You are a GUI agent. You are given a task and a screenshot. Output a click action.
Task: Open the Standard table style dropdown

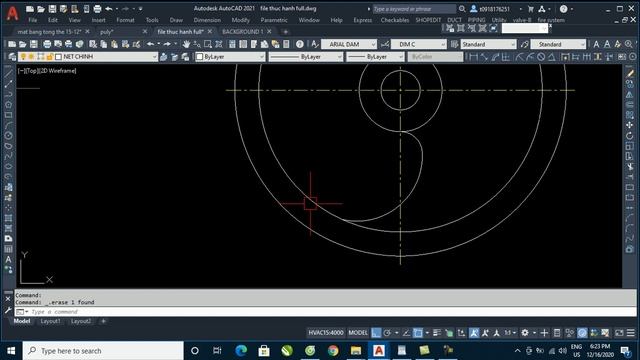click(513, 44)
